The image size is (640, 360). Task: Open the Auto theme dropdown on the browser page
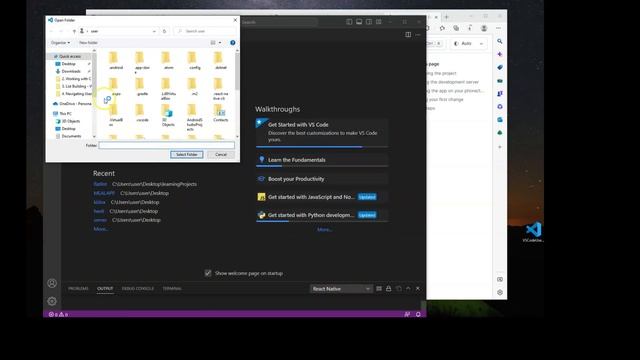point(468,43)
